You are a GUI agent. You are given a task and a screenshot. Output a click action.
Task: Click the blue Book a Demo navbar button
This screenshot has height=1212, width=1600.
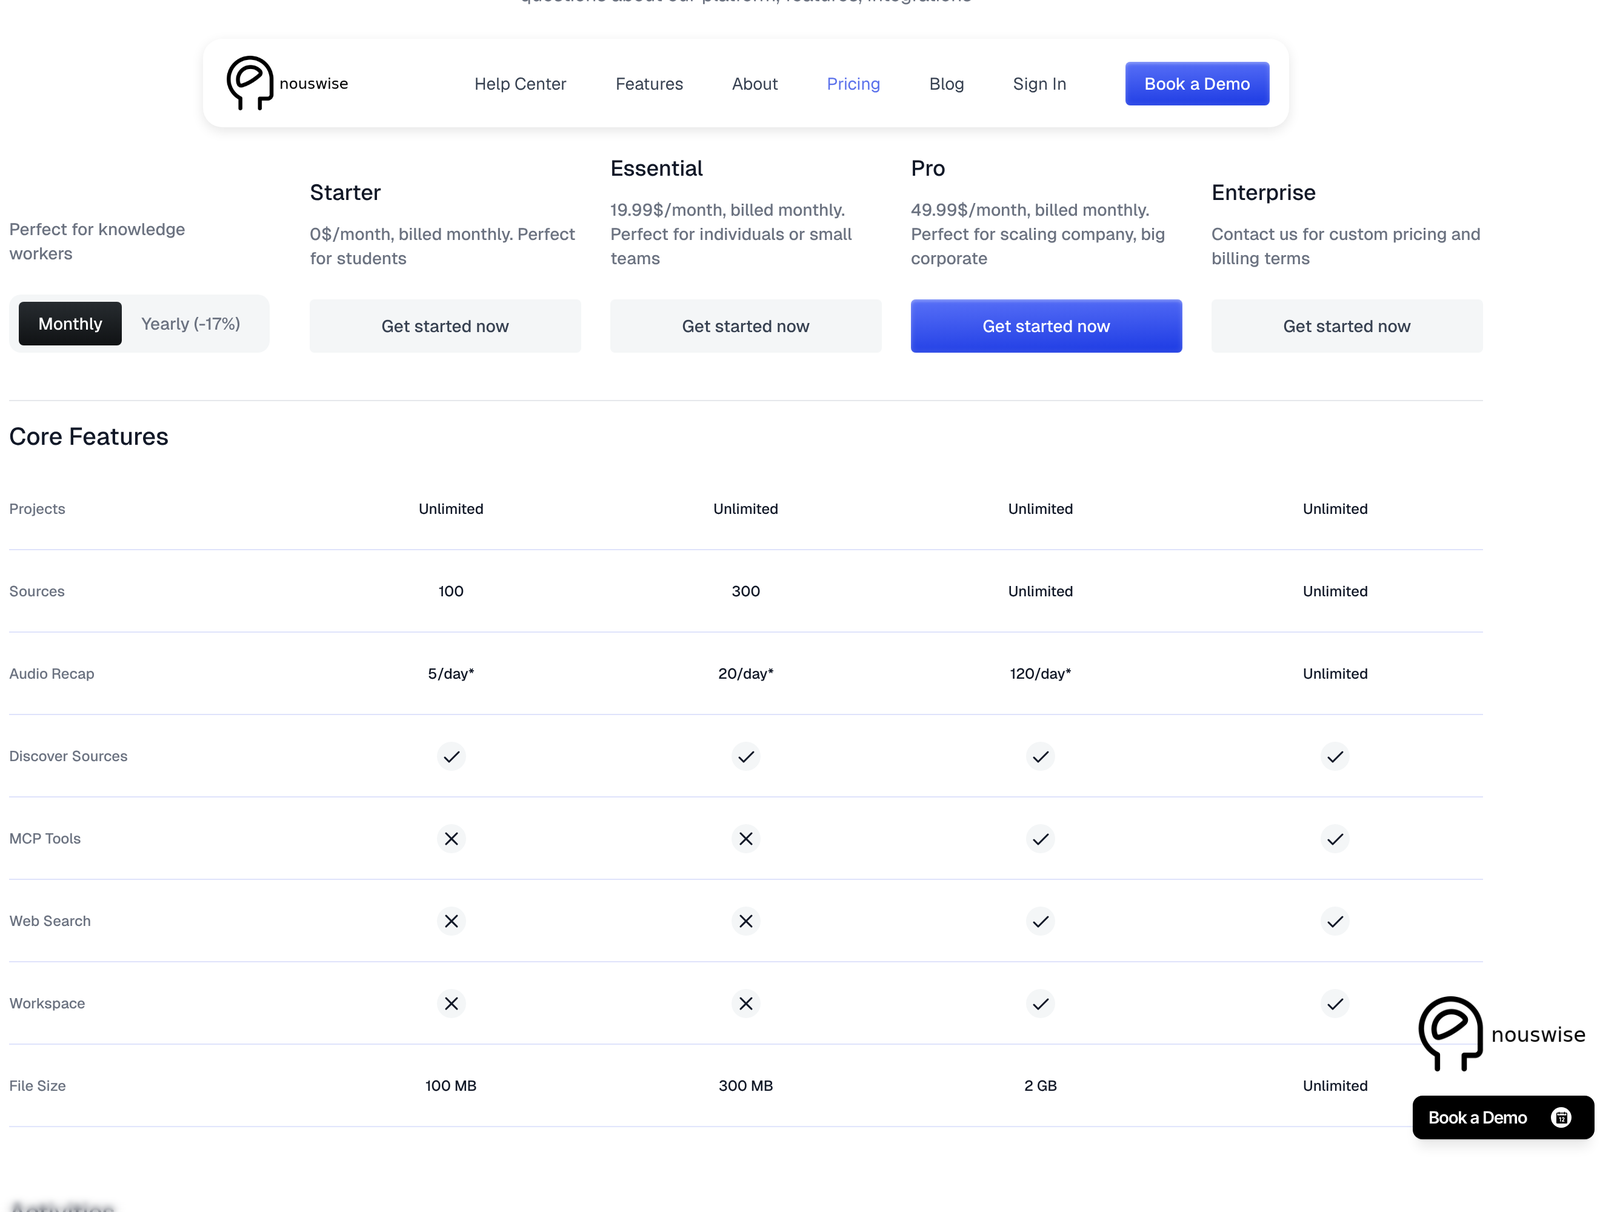[x=1197, y=84]
